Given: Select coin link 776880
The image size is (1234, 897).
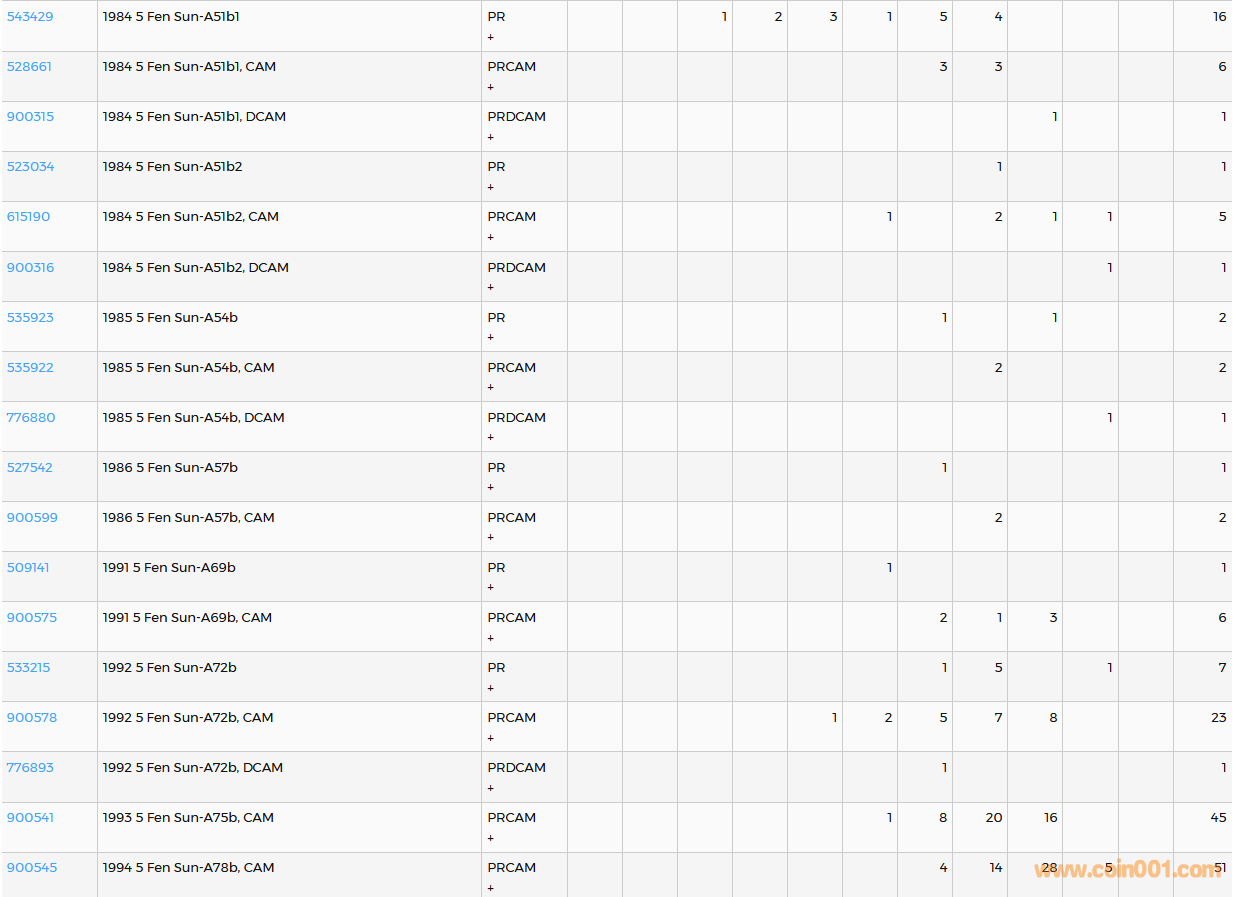Looking at the screenshot, I should 31,418.
